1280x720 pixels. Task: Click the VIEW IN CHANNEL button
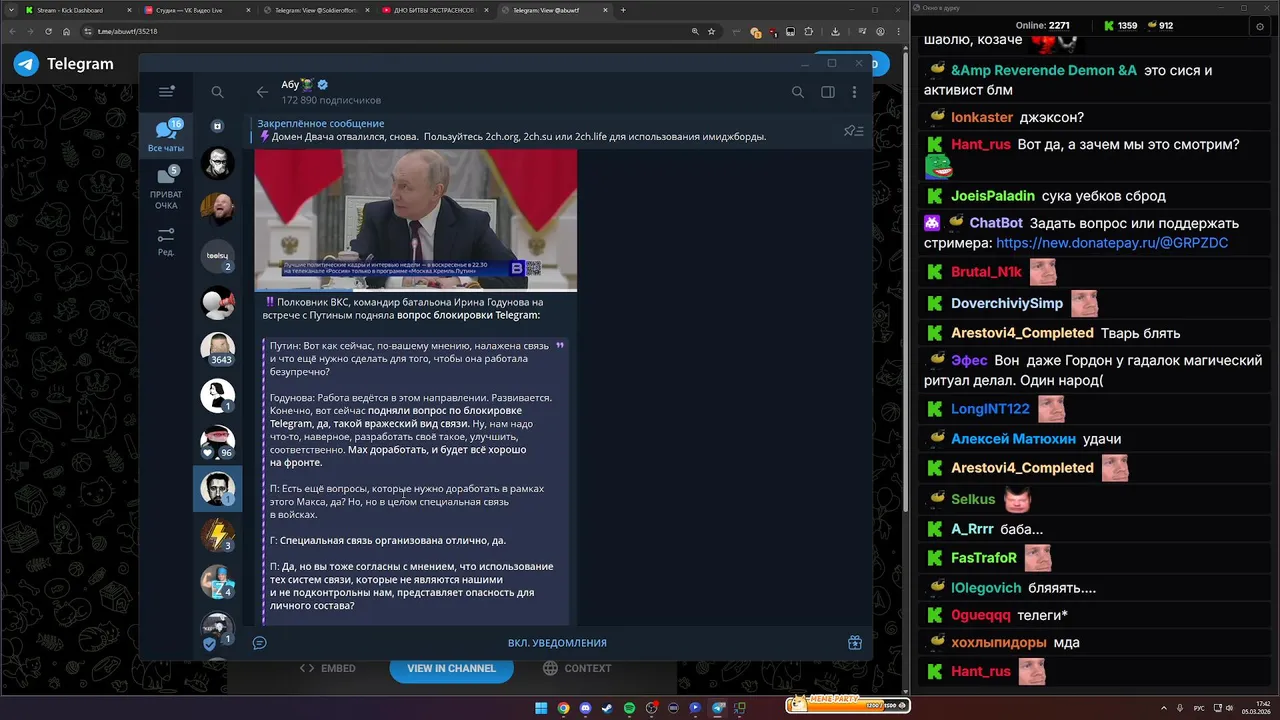point(451,668)
